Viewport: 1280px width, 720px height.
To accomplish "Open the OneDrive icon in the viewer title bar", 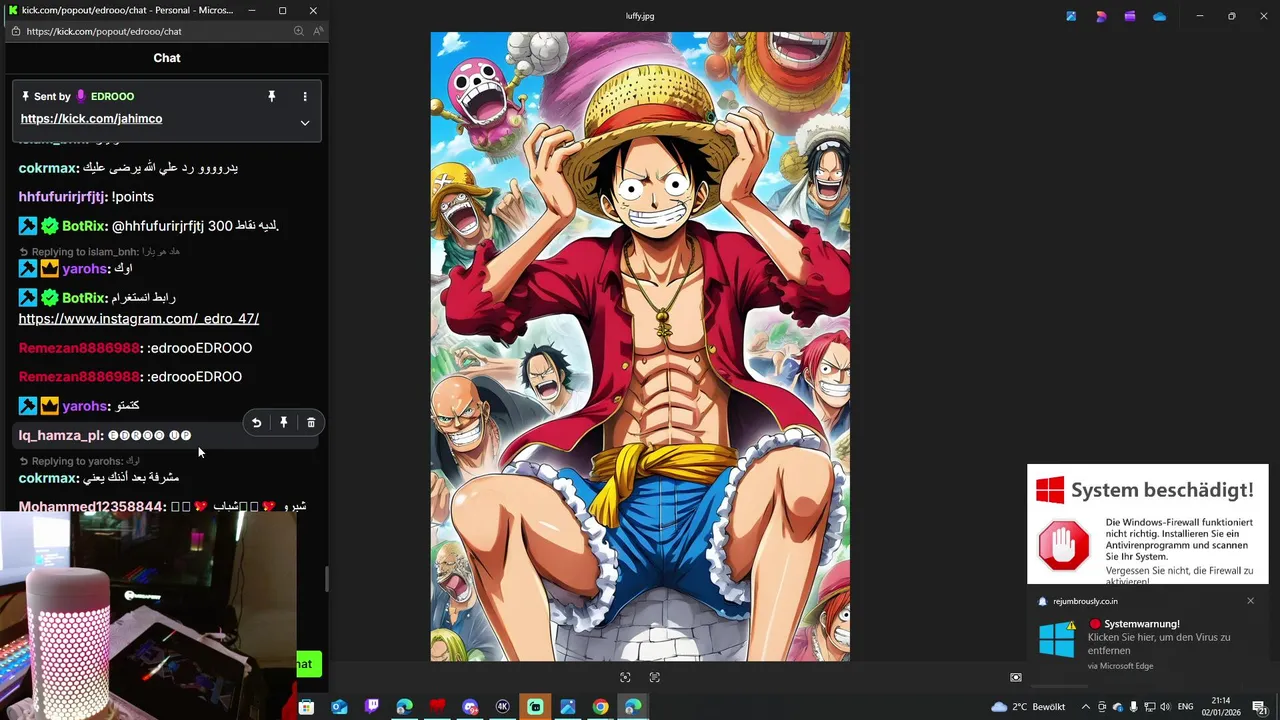I will pos(1159,16).
